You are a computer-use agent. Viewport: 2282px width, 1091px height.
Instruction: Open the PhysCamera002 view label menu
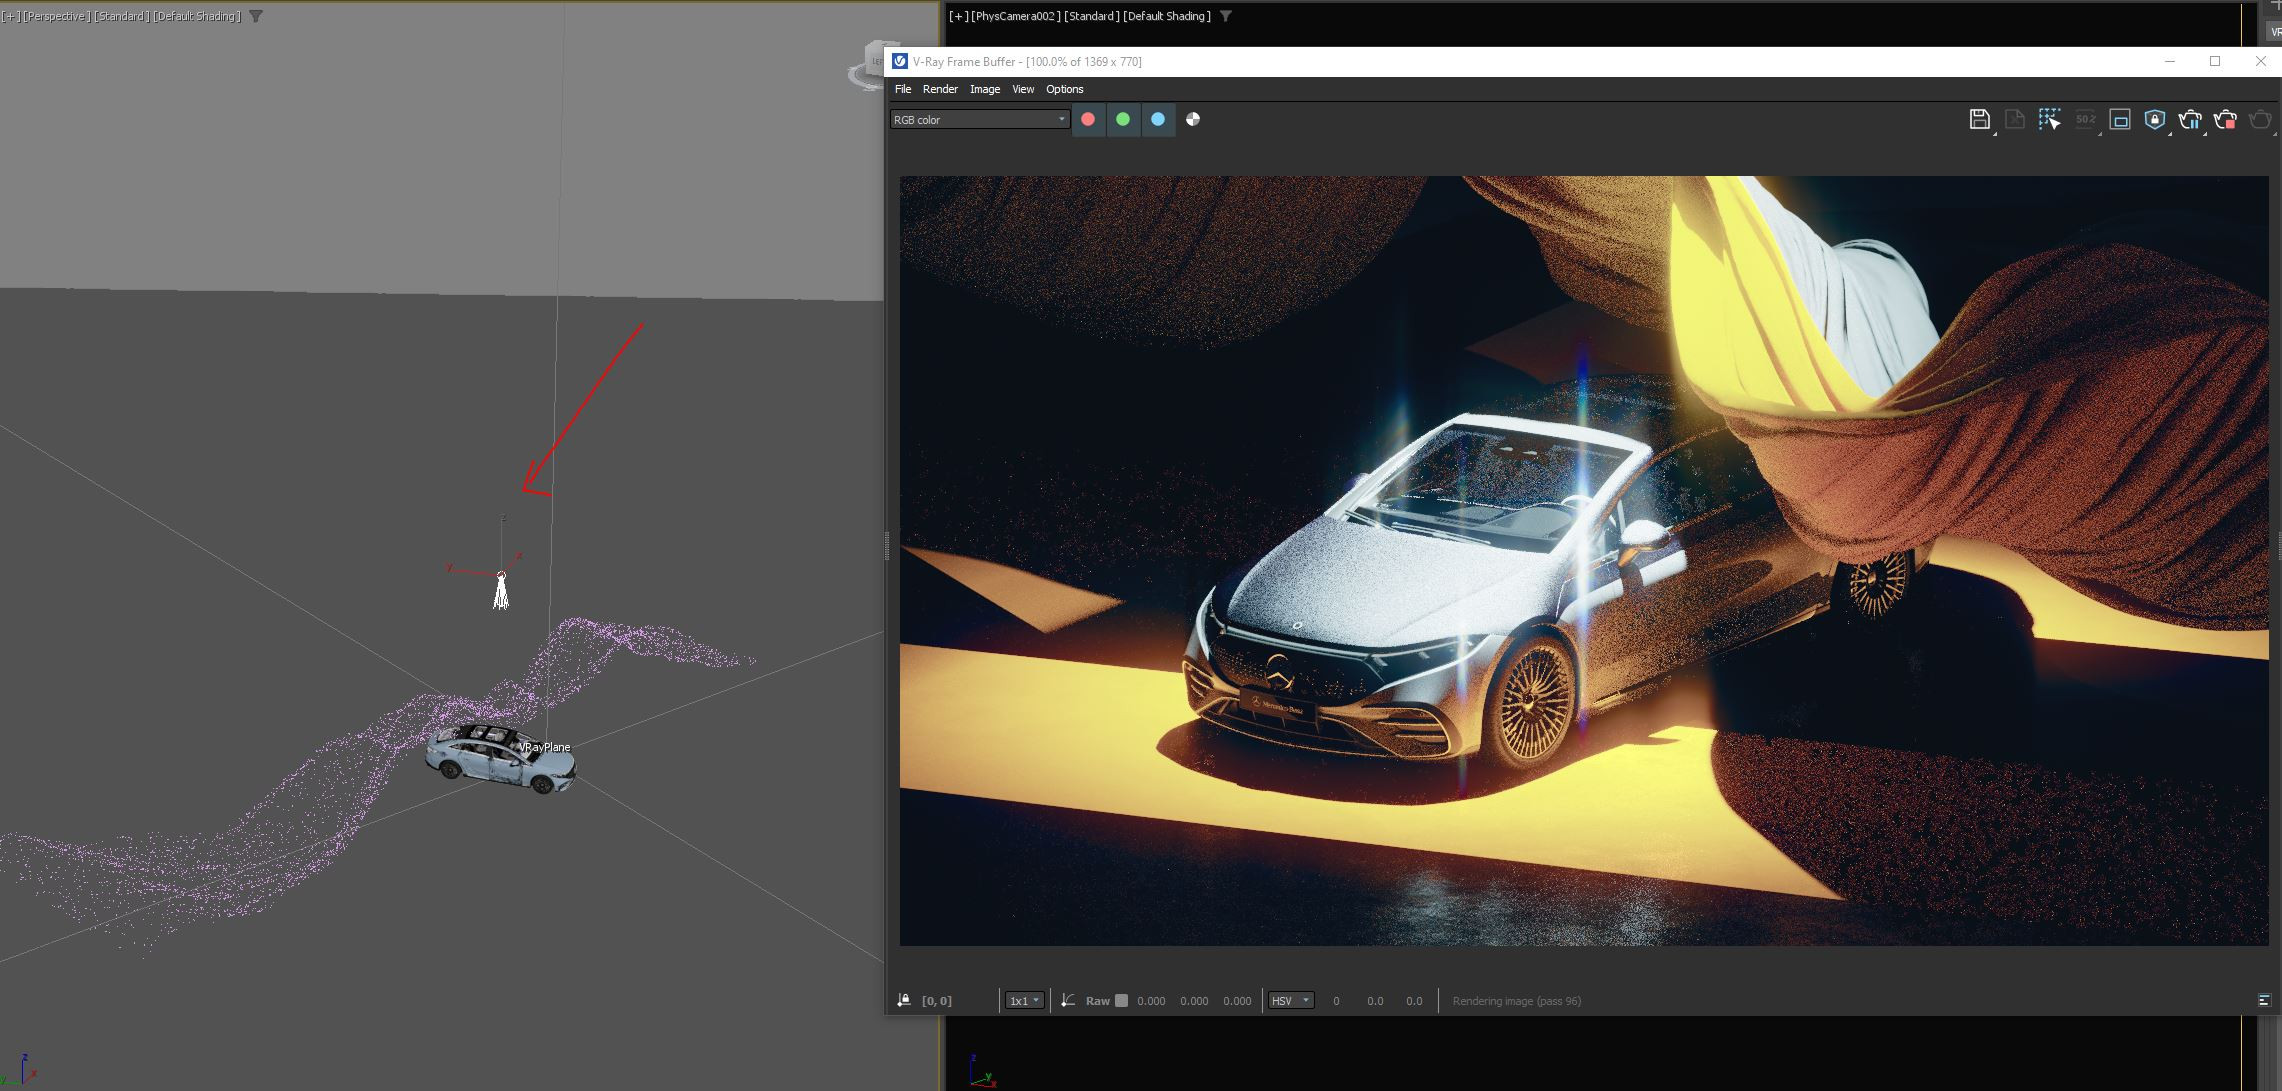[x=1016, y=16]
